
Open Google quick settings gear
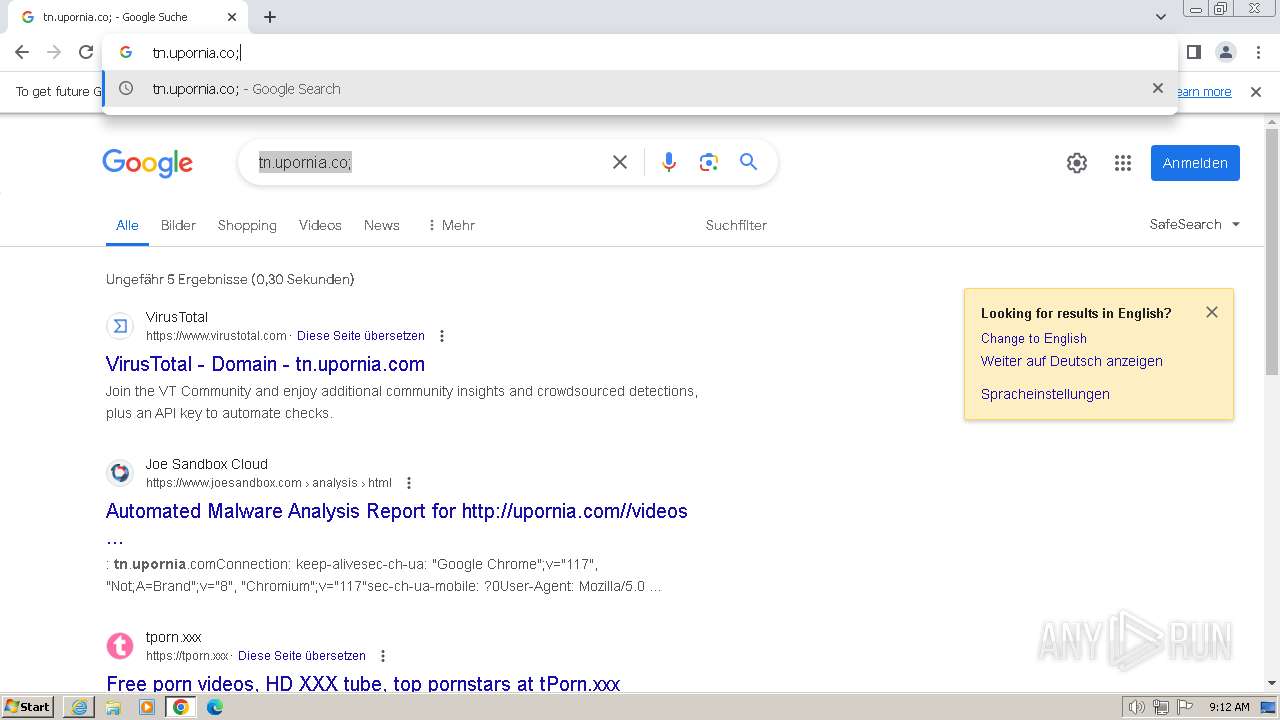click(x=1077, y=163)
